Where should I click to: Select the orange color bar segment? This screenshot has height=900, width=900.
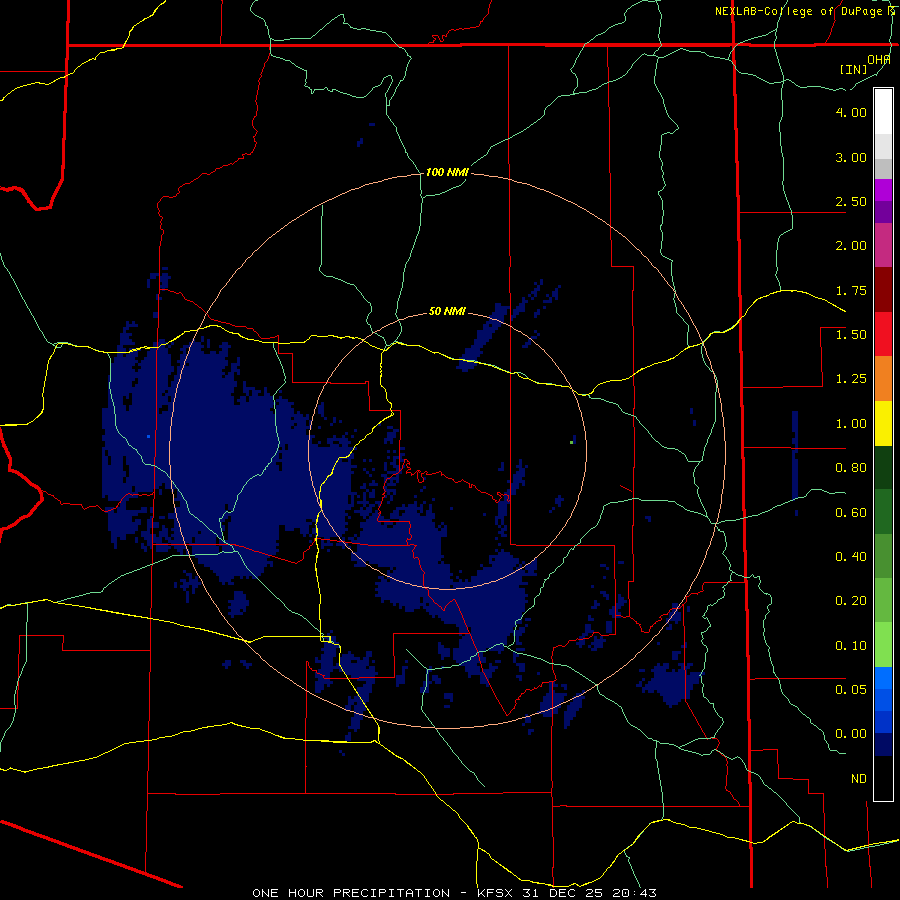[883, 378]
